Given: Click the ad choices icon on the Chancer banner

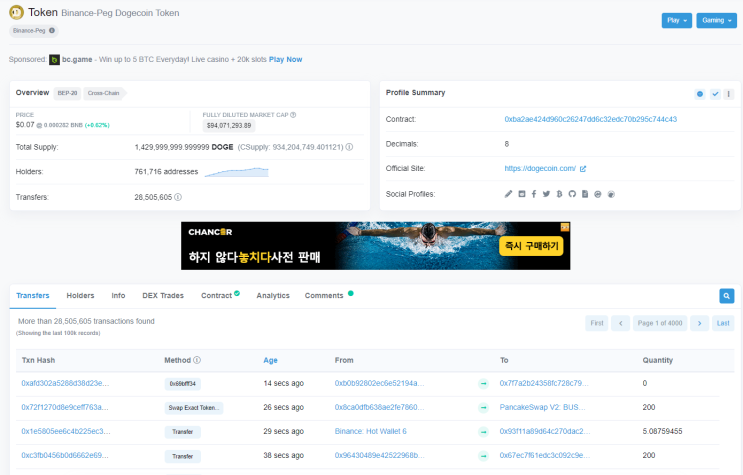Looking at the screenshot, I should 565,227.
